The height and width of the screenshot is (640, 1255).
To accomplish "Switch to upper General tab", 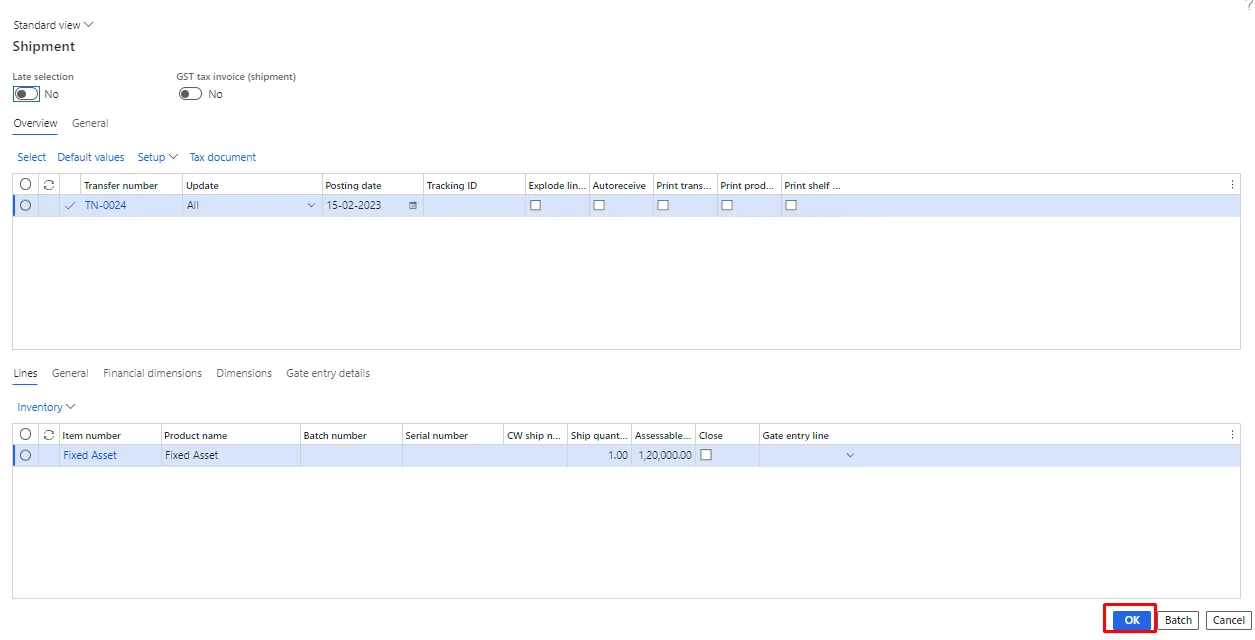I will coord(90,123).
